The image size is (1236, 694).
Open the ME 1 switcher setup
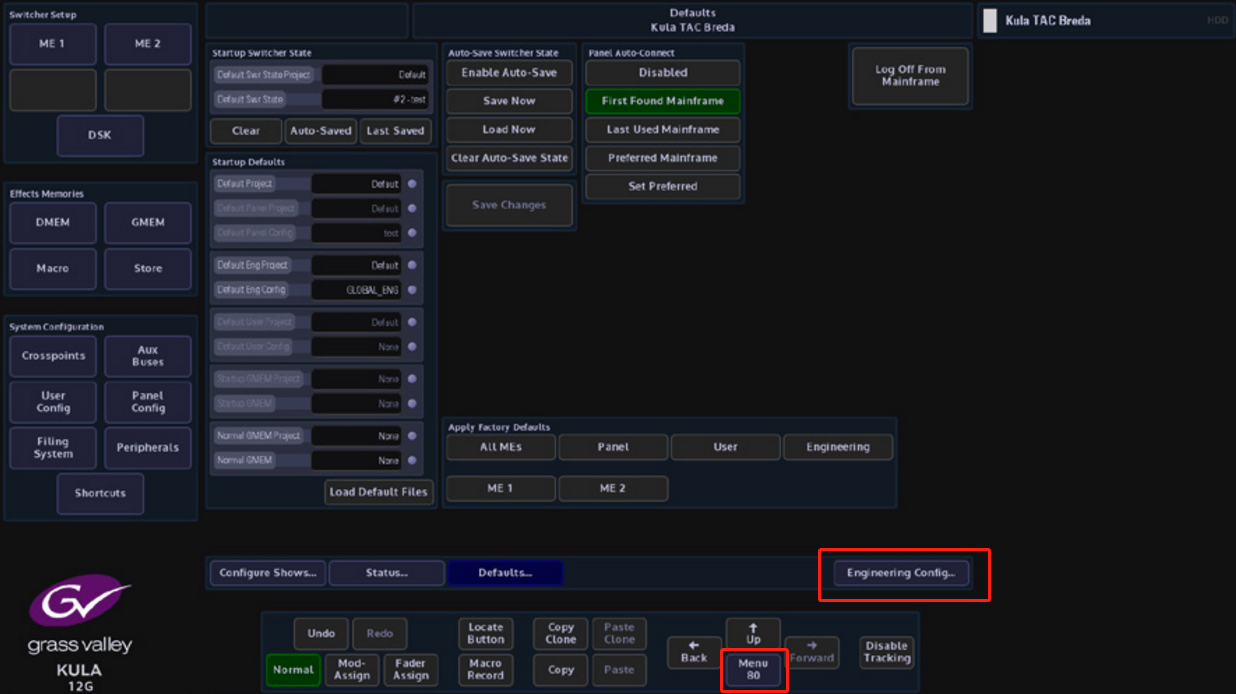point(53,44)
